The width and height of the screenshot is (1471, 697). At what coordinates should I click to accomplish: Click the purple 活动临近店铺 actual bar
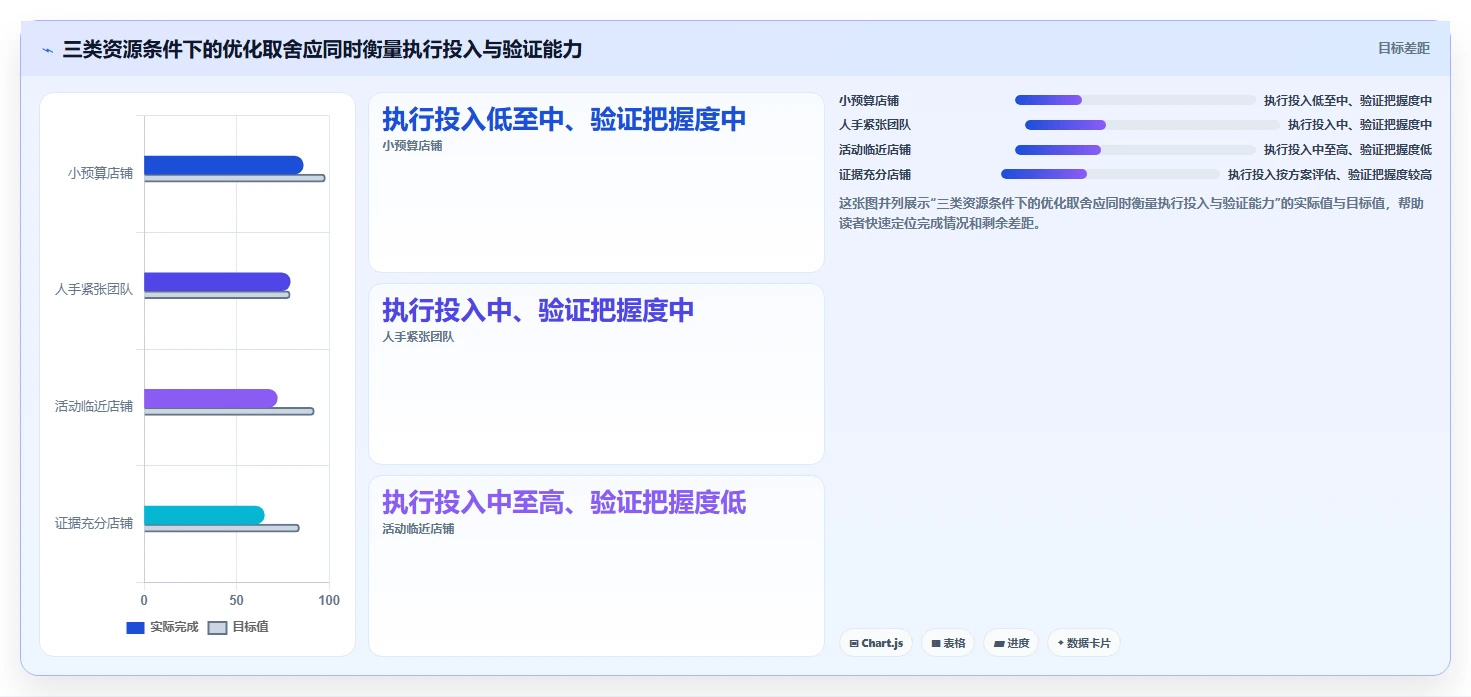point(211,398)
